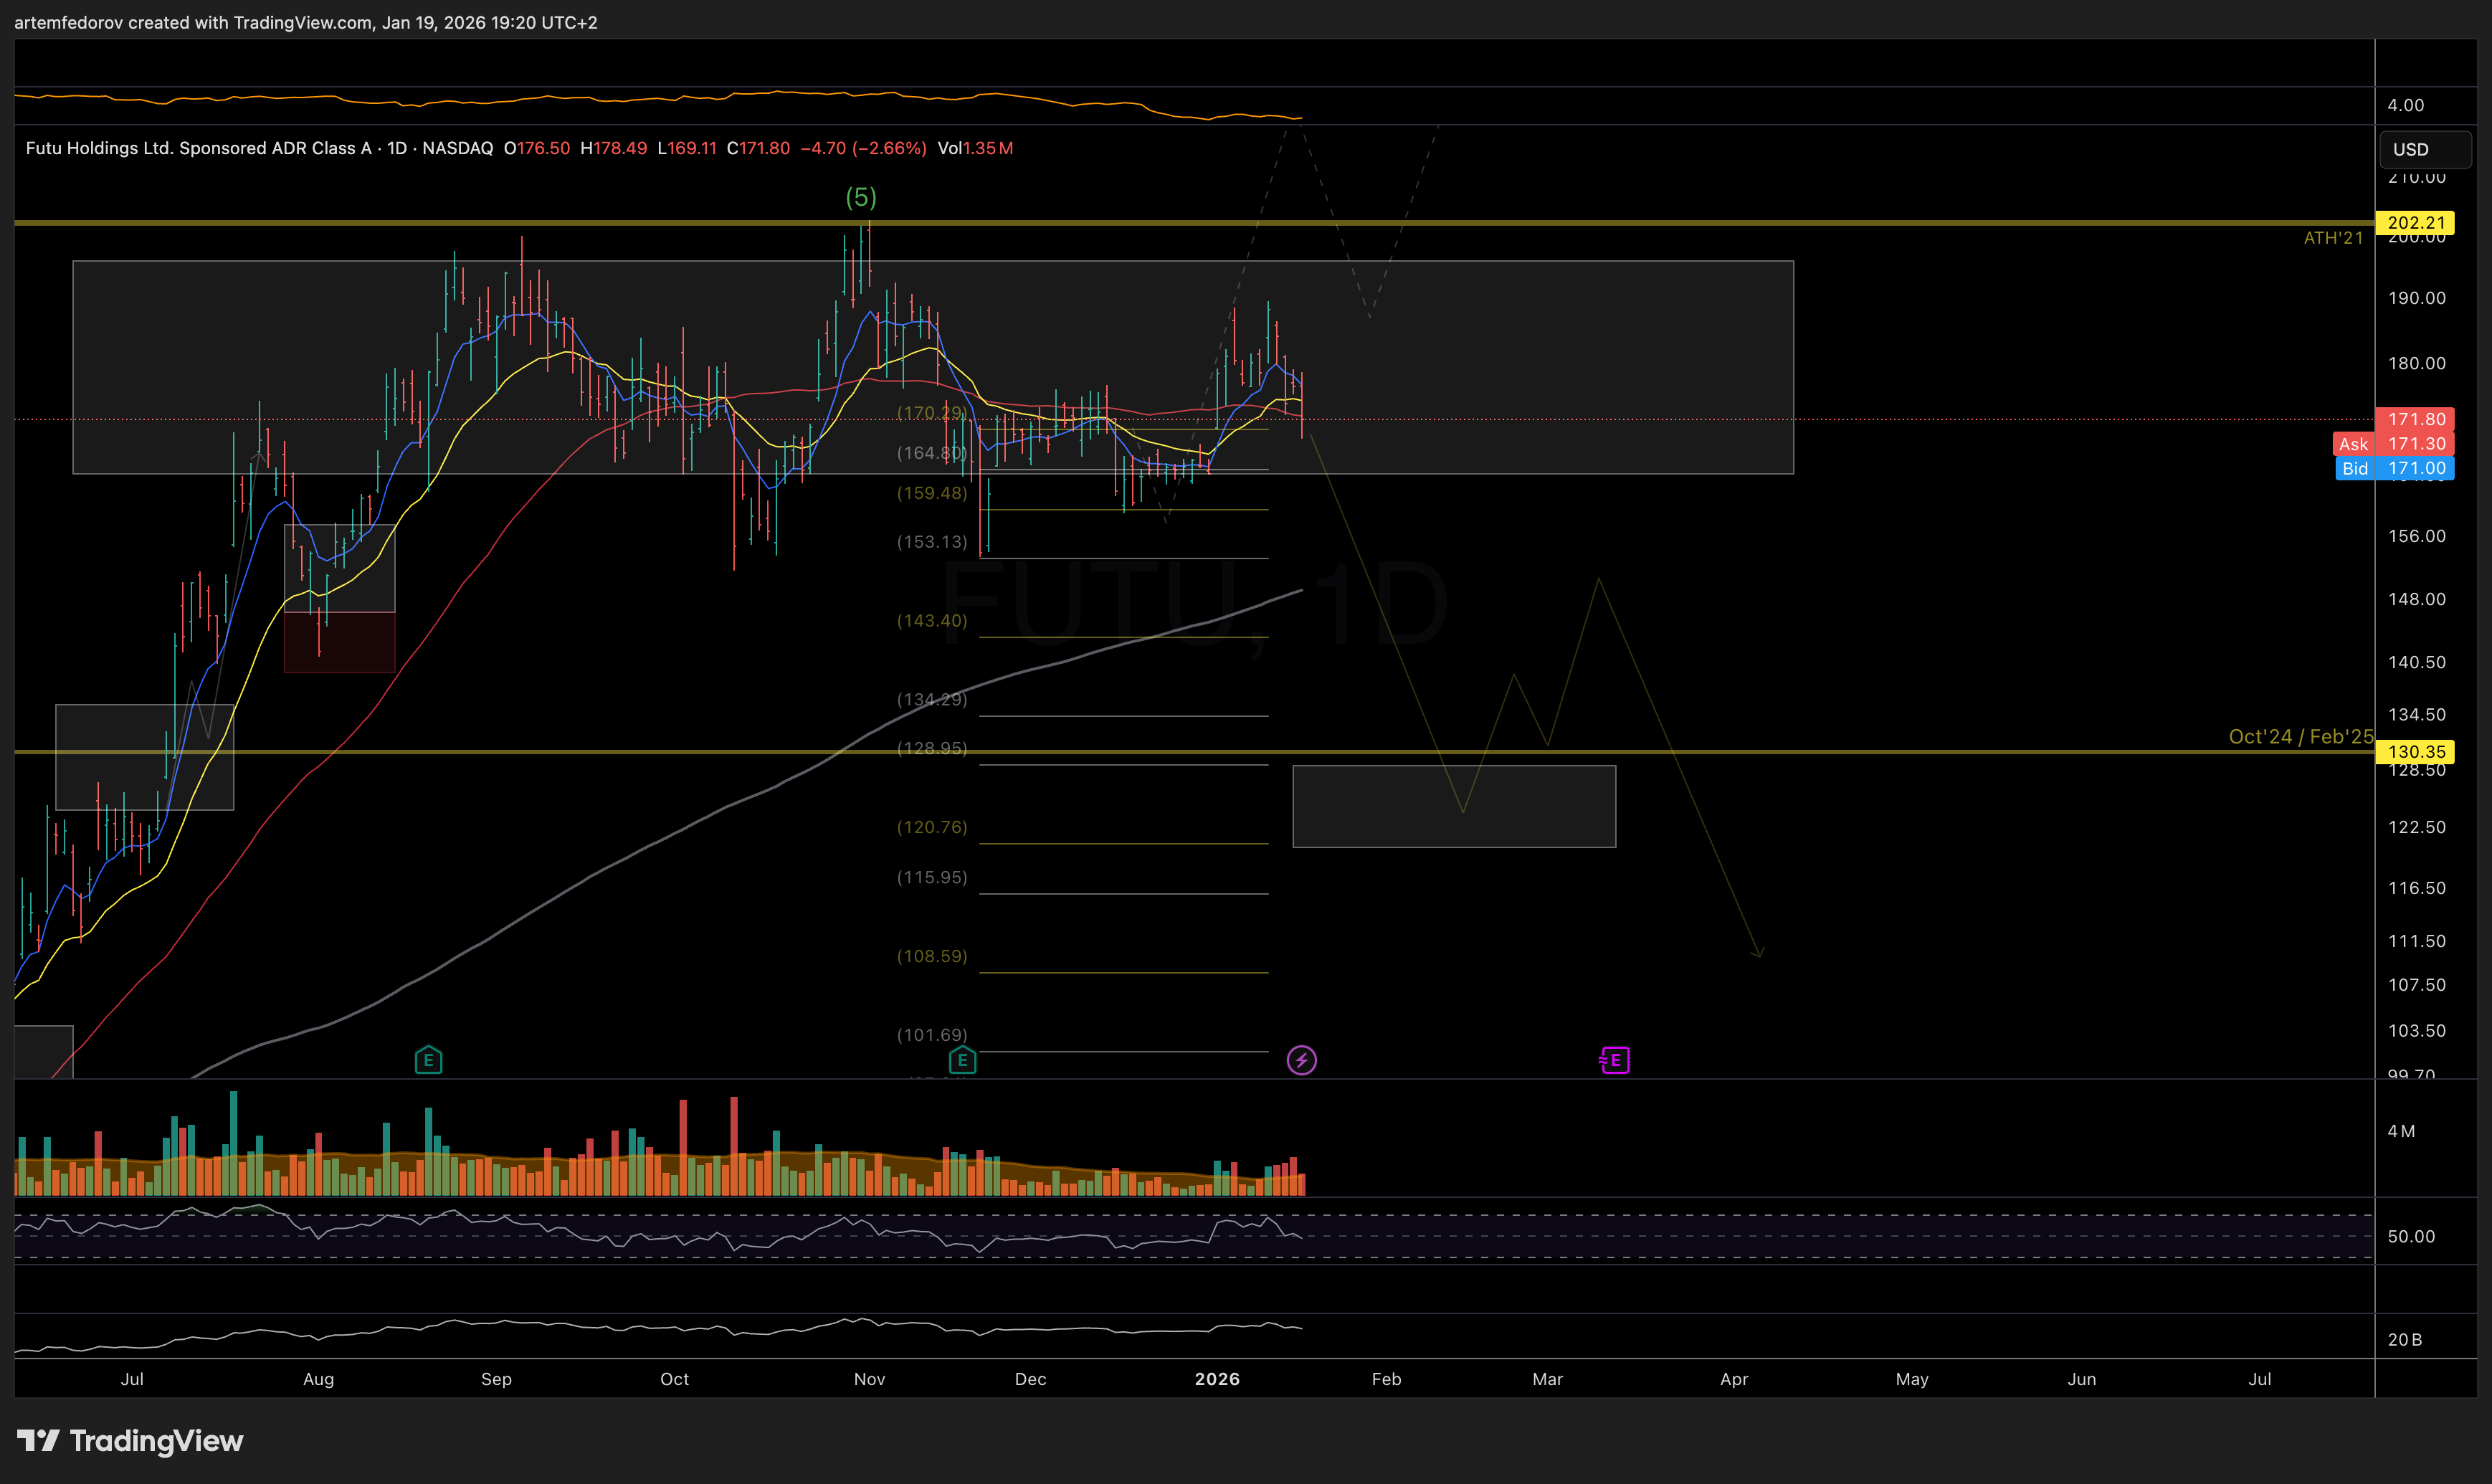Image resolution: width=2492 pixels, height=1484 pixels.
Task: Click 180.00 on the price scale
Action: pos(2416,363)
